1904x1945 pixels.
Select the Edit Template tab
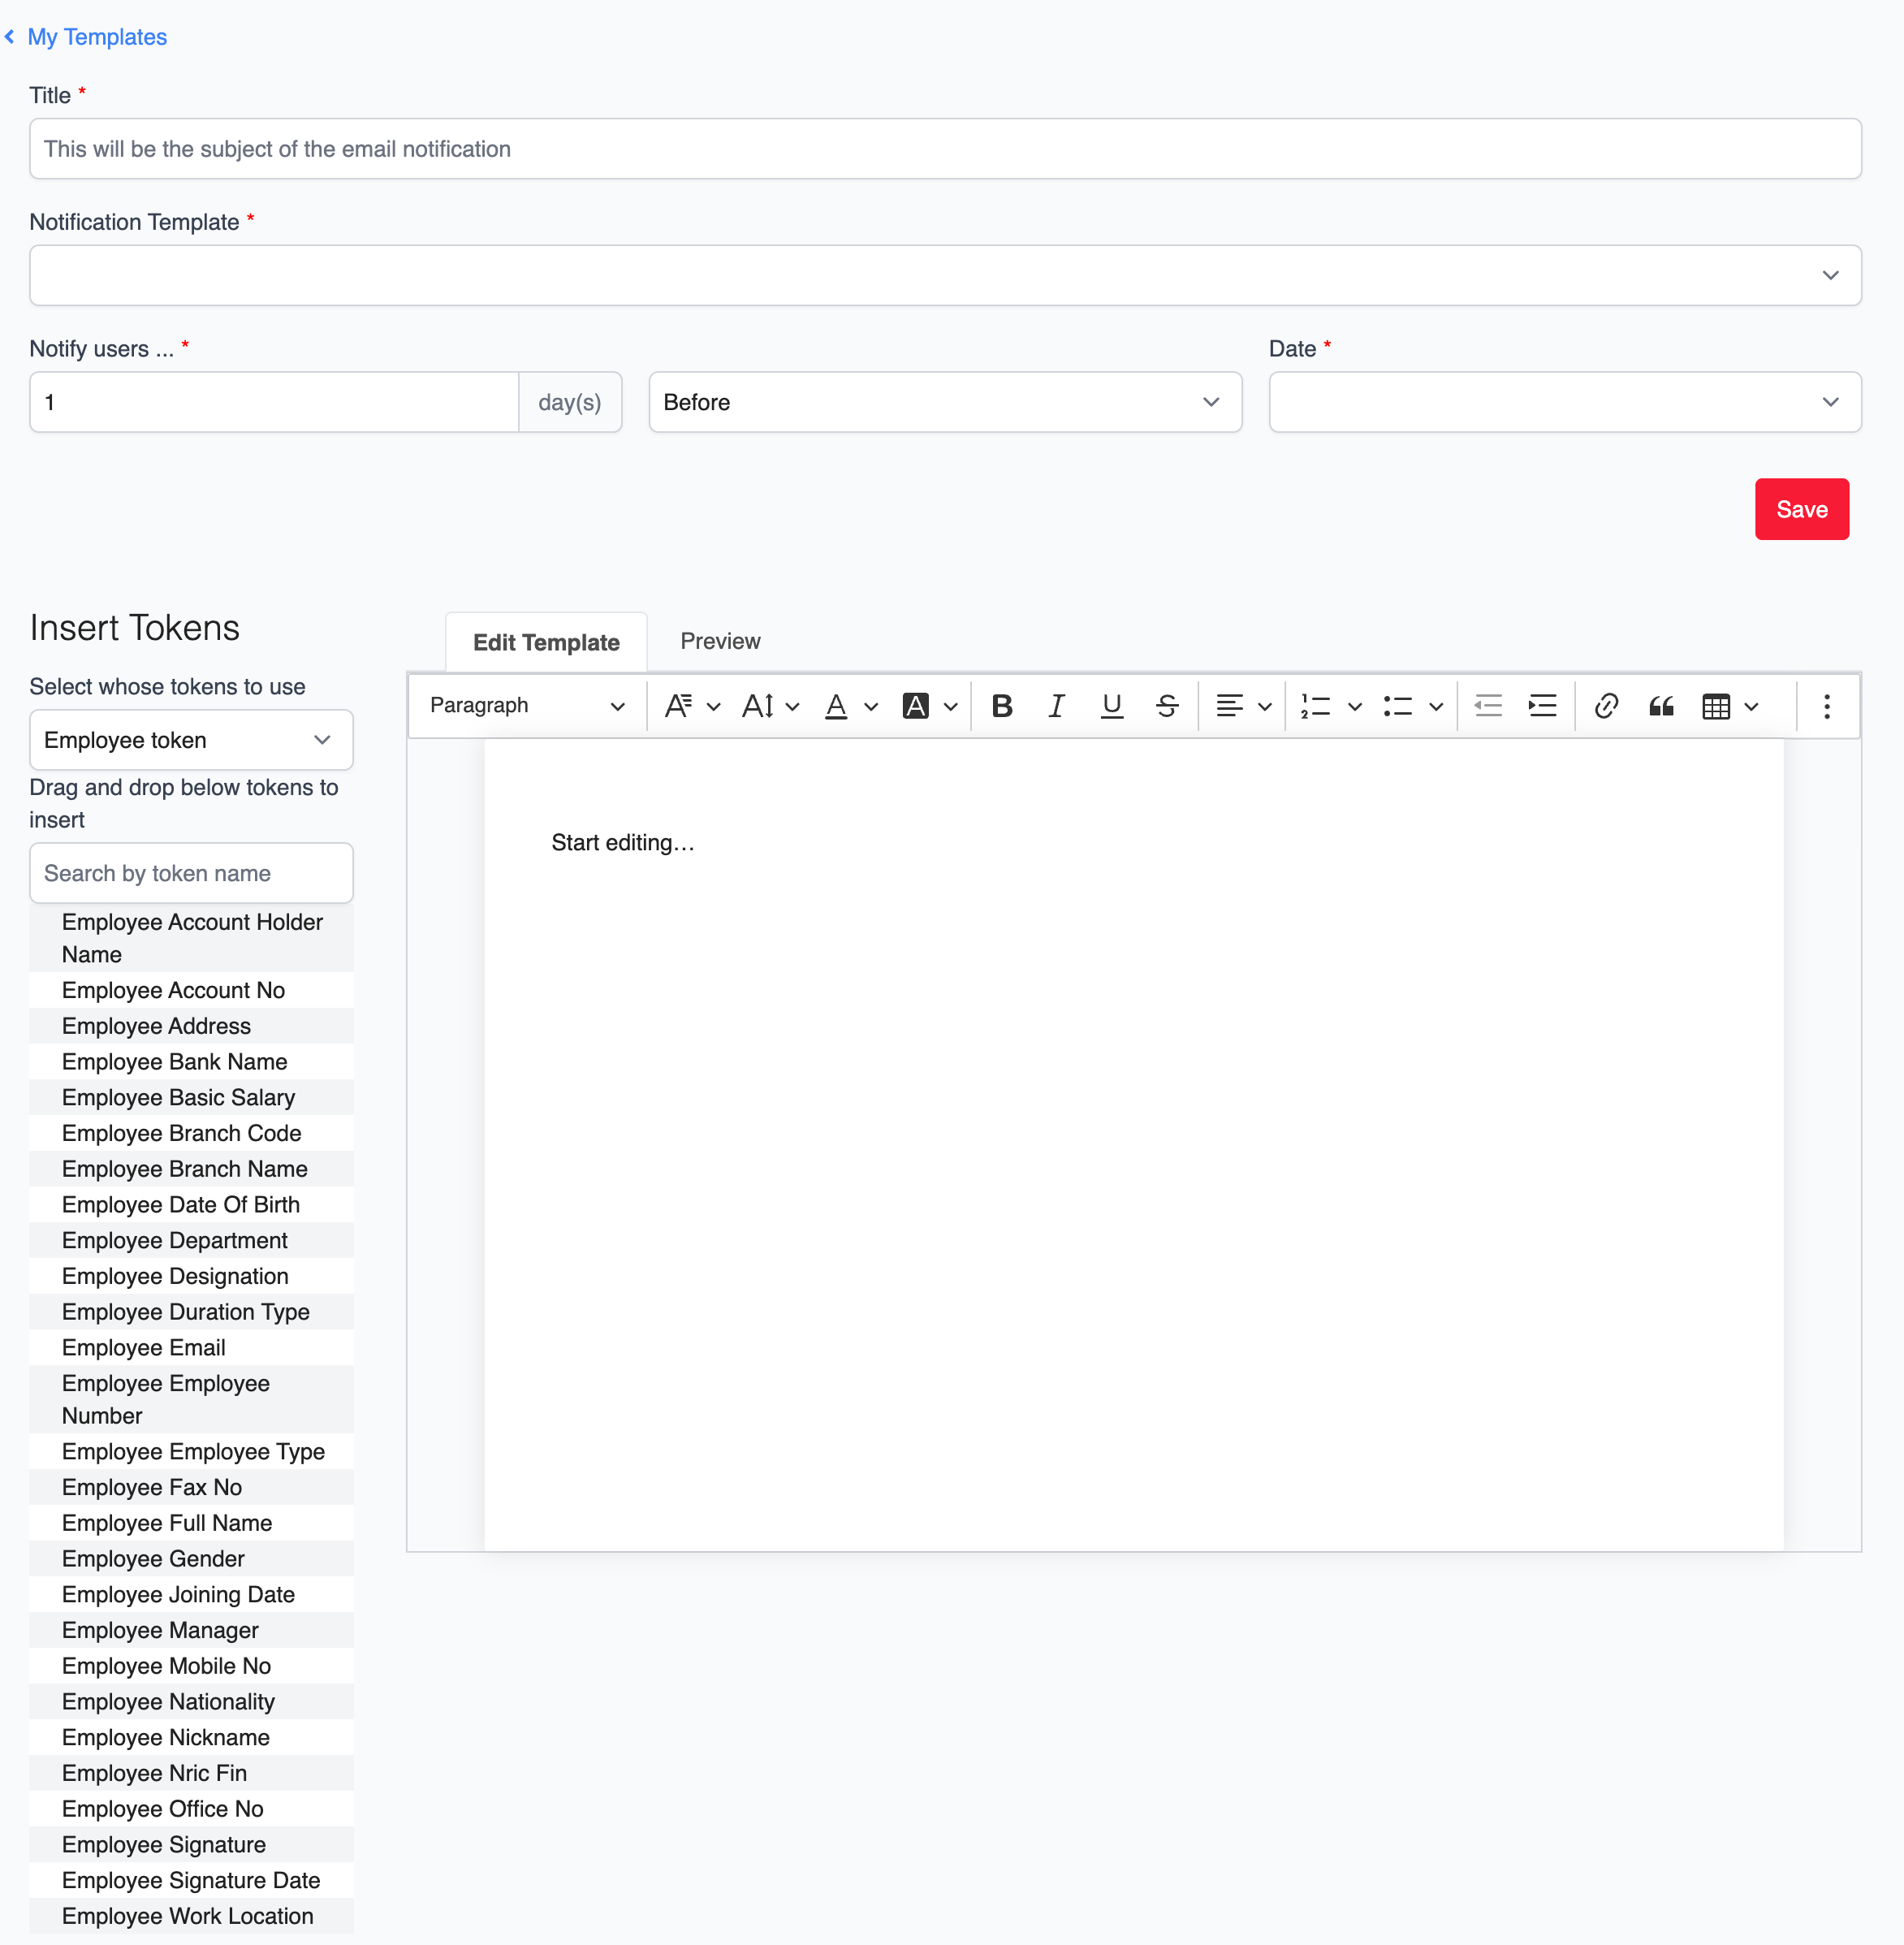546,642
